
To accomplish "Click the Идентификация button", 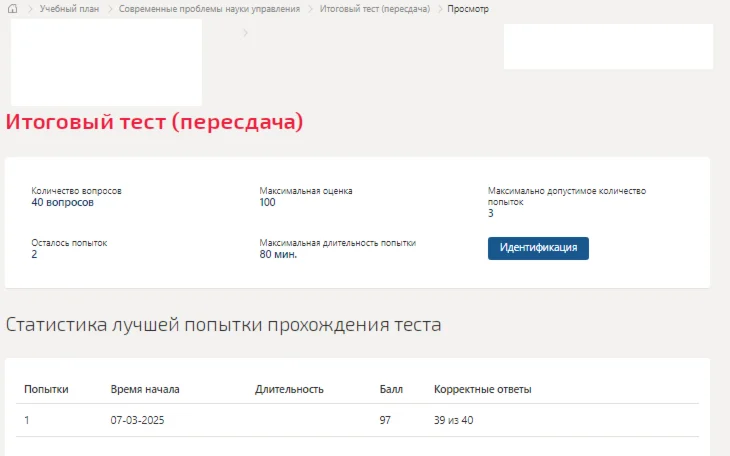I will click(538, 248).
